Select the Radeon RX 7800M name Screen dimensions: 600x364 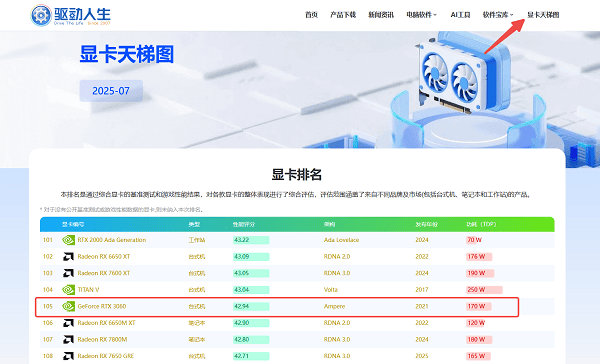point(102,340)
